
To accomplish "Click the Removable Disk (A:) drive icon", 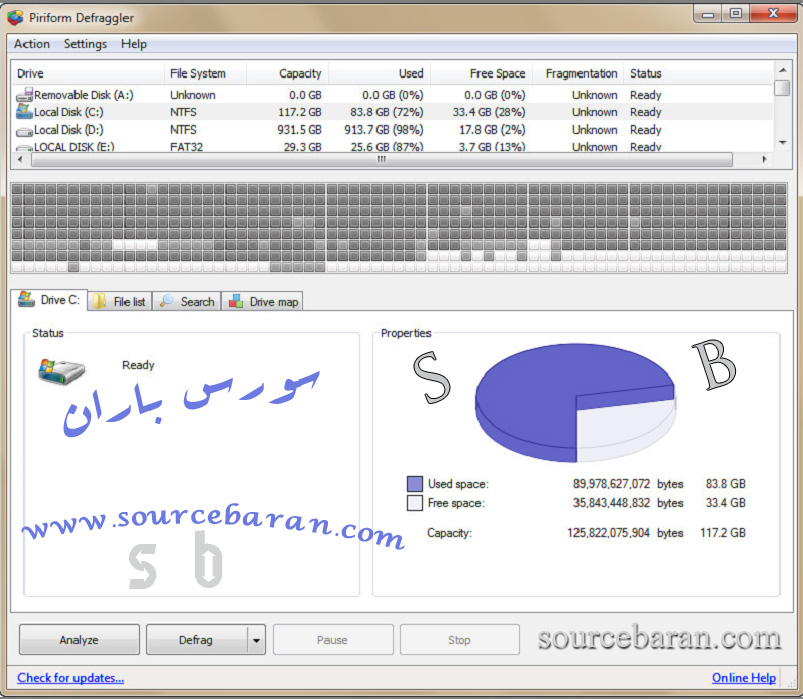I will tap(24, 95).
